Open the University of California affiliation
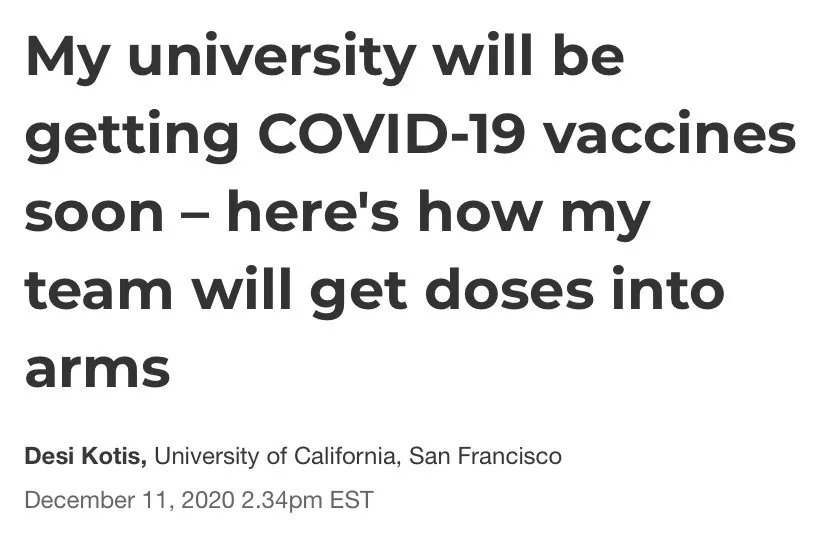The height and width of the screenshot is (540, 828). point(277,457)
